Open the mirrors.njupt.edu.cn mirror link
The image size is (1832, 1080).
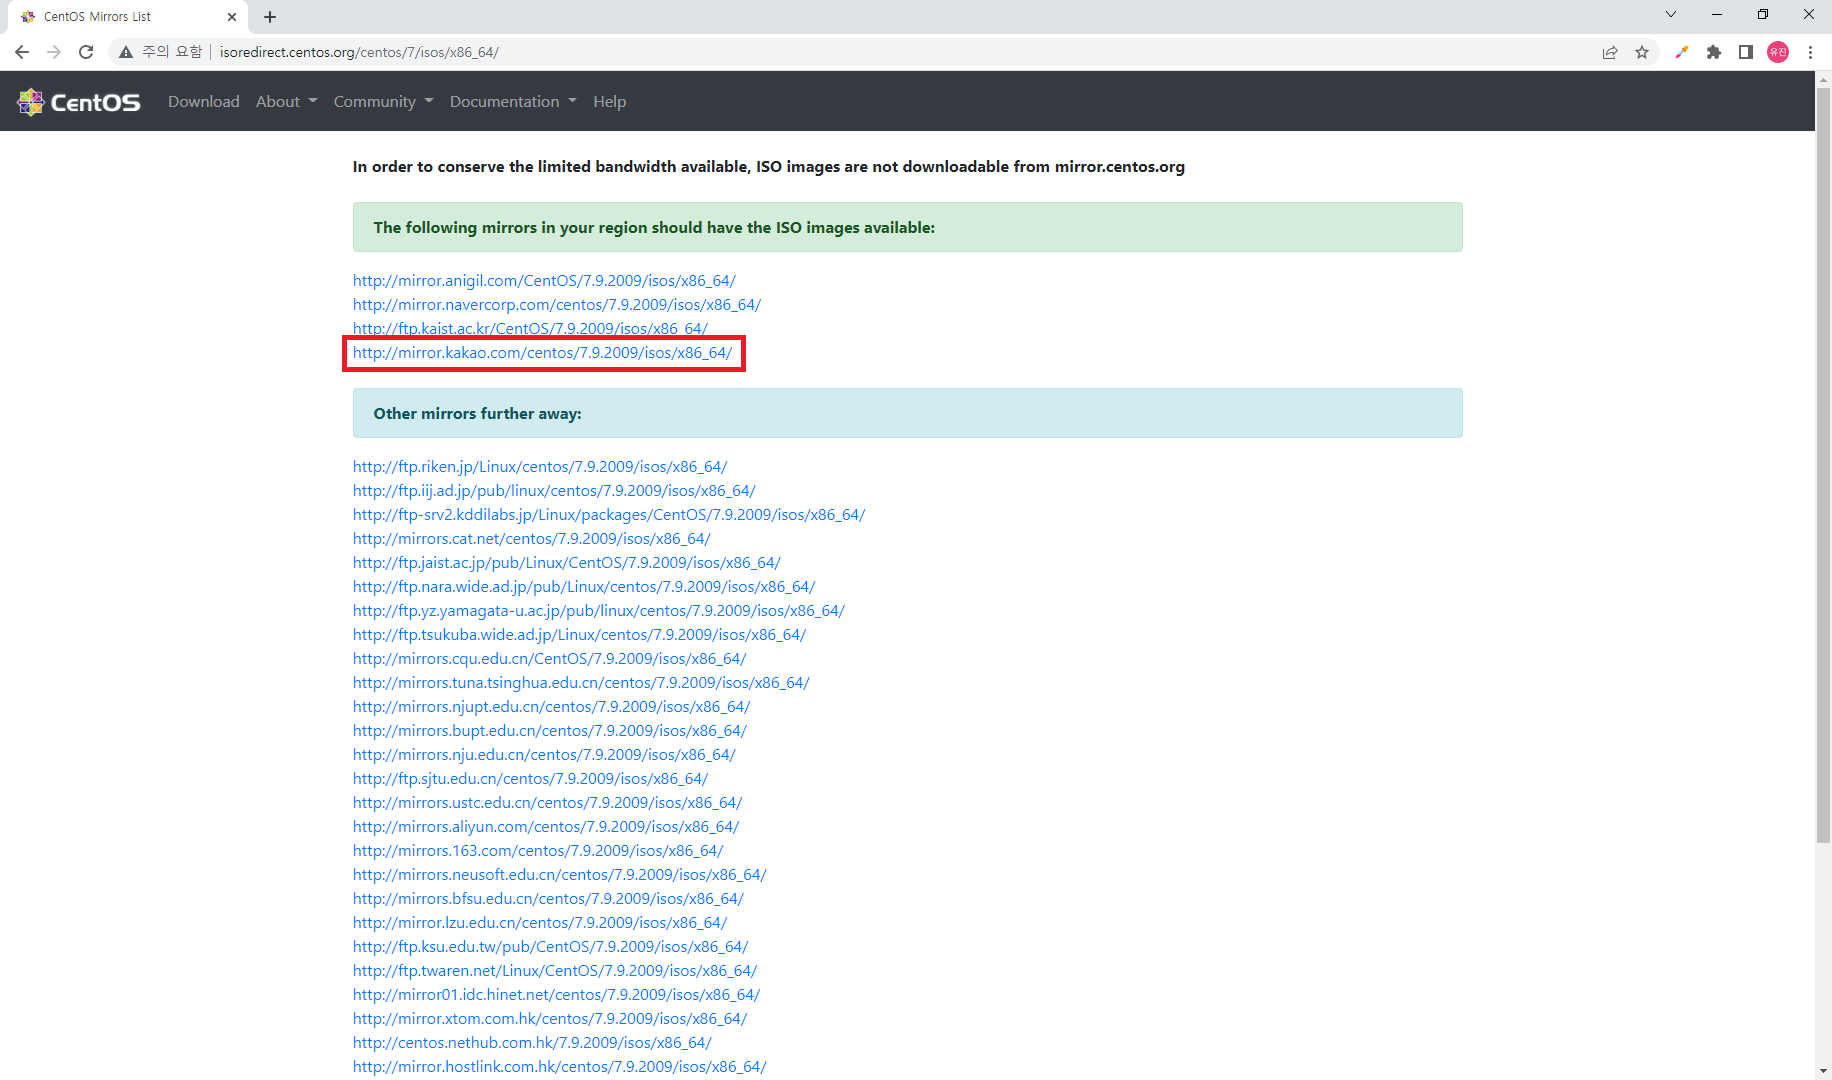coord(552,707)
